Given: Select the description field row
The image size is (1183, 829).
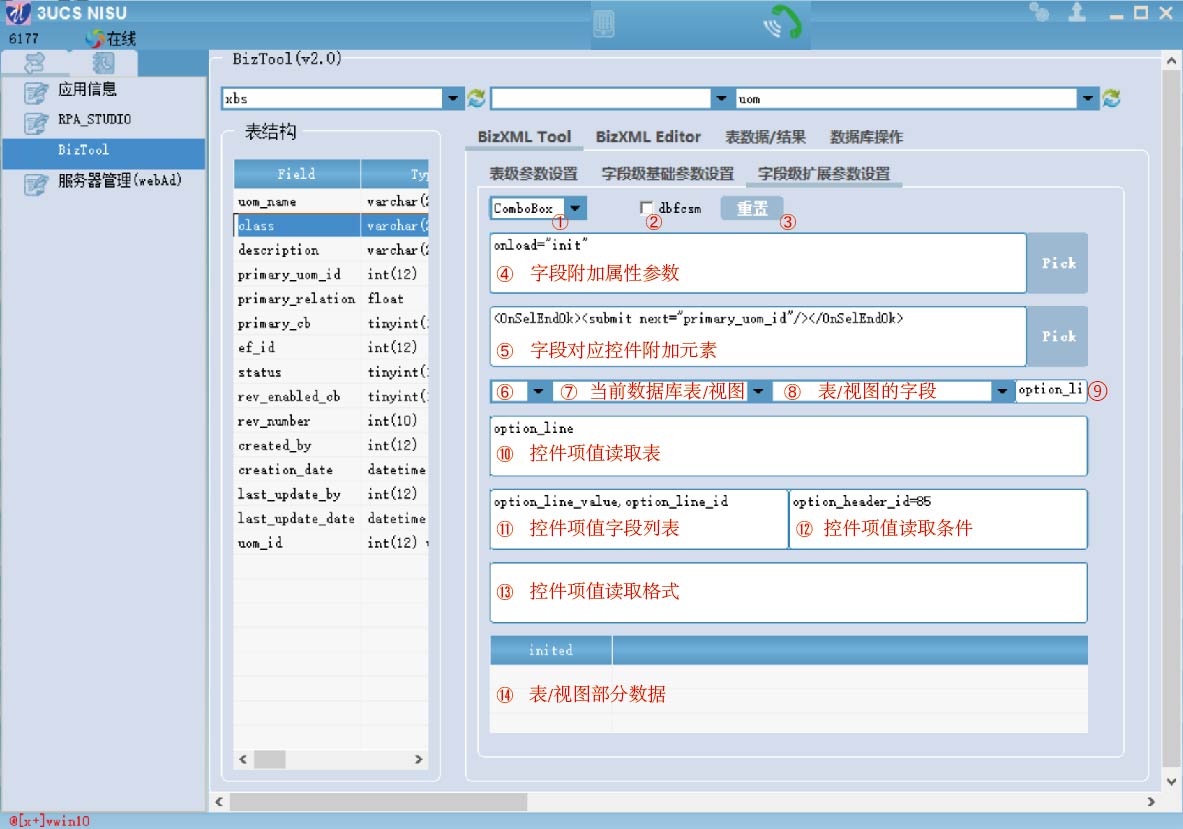Looking at the screenshot, I should pos(331,250).
